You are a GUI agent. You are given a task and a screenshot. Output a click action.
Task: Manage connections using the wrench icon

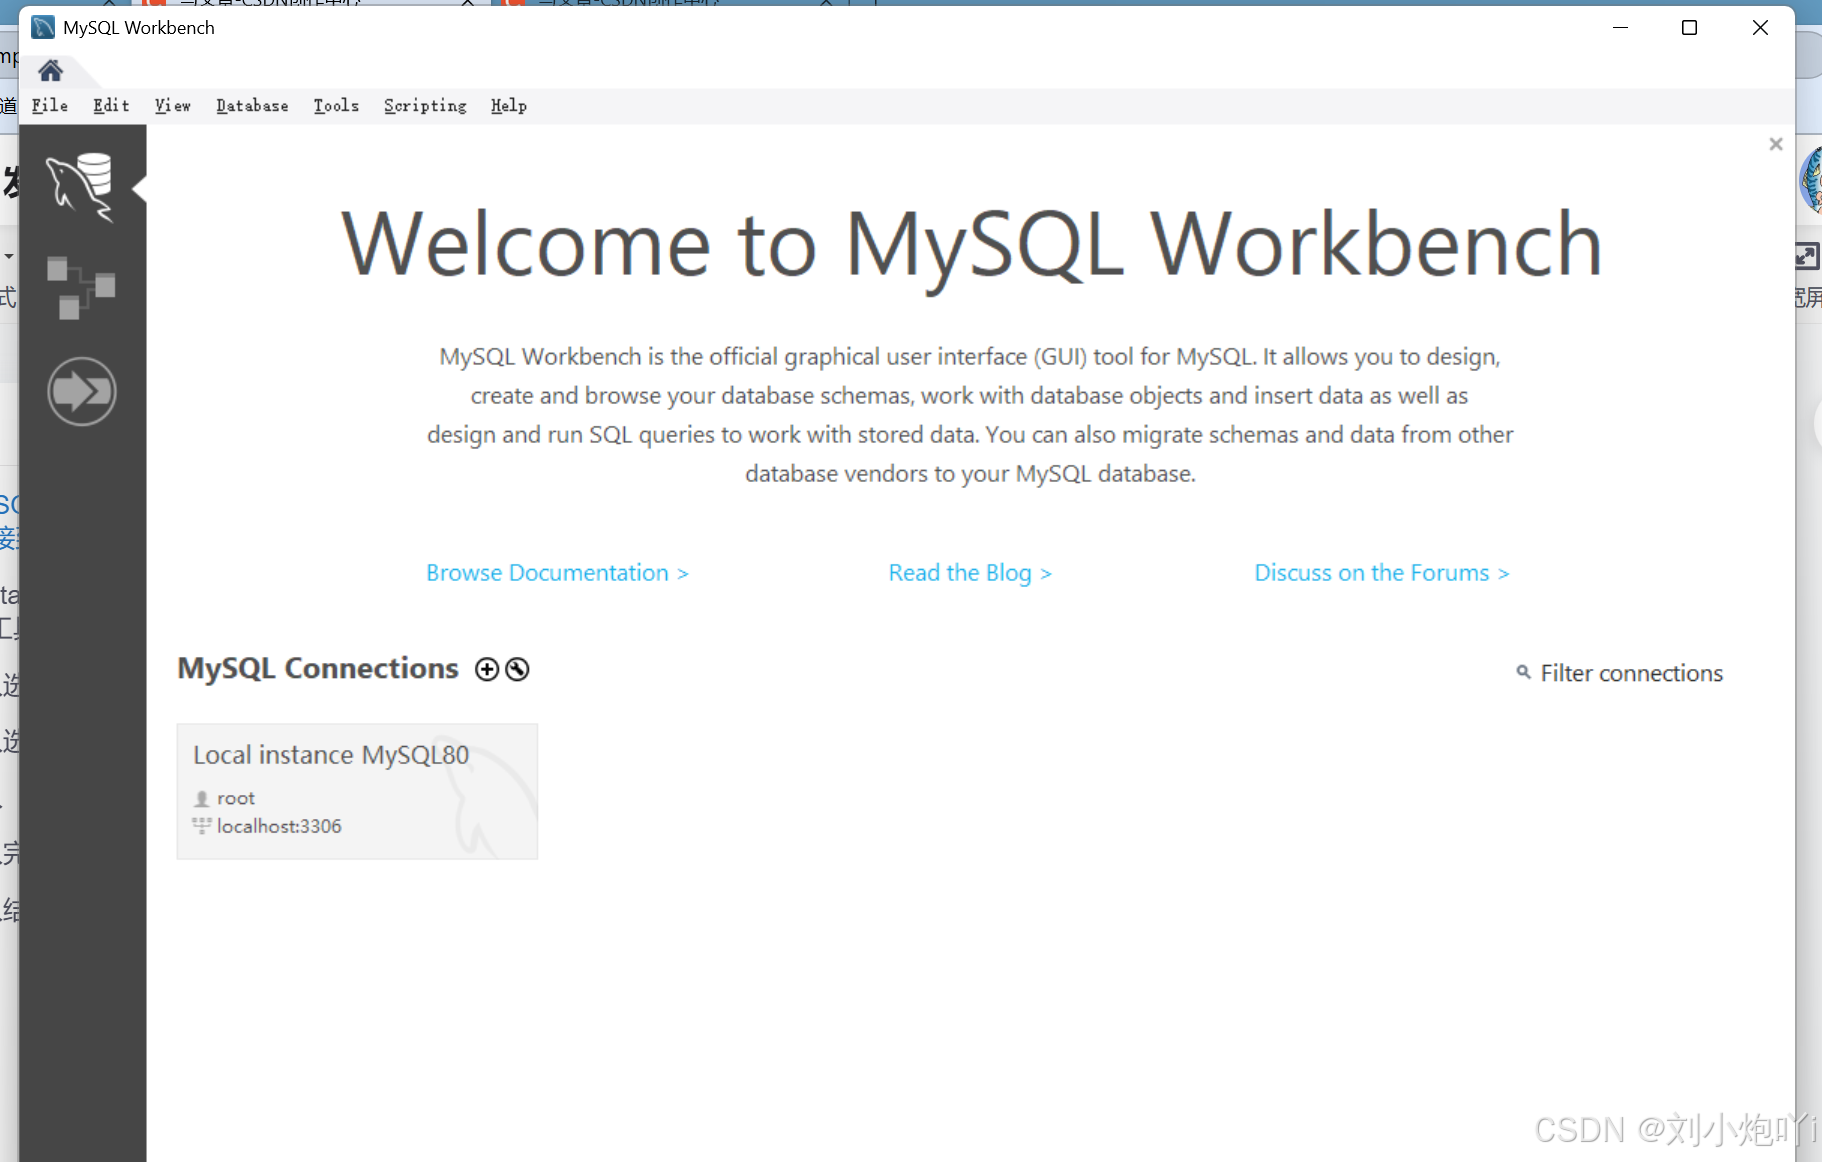pos(517,669)
